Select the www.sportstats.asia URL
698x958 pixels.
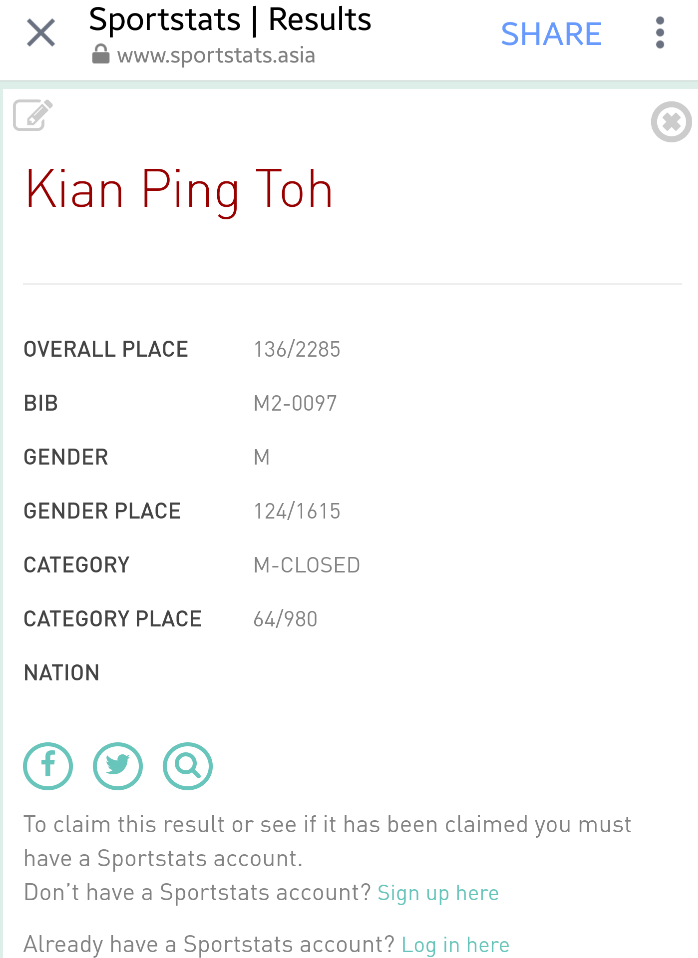pos(216,56)
